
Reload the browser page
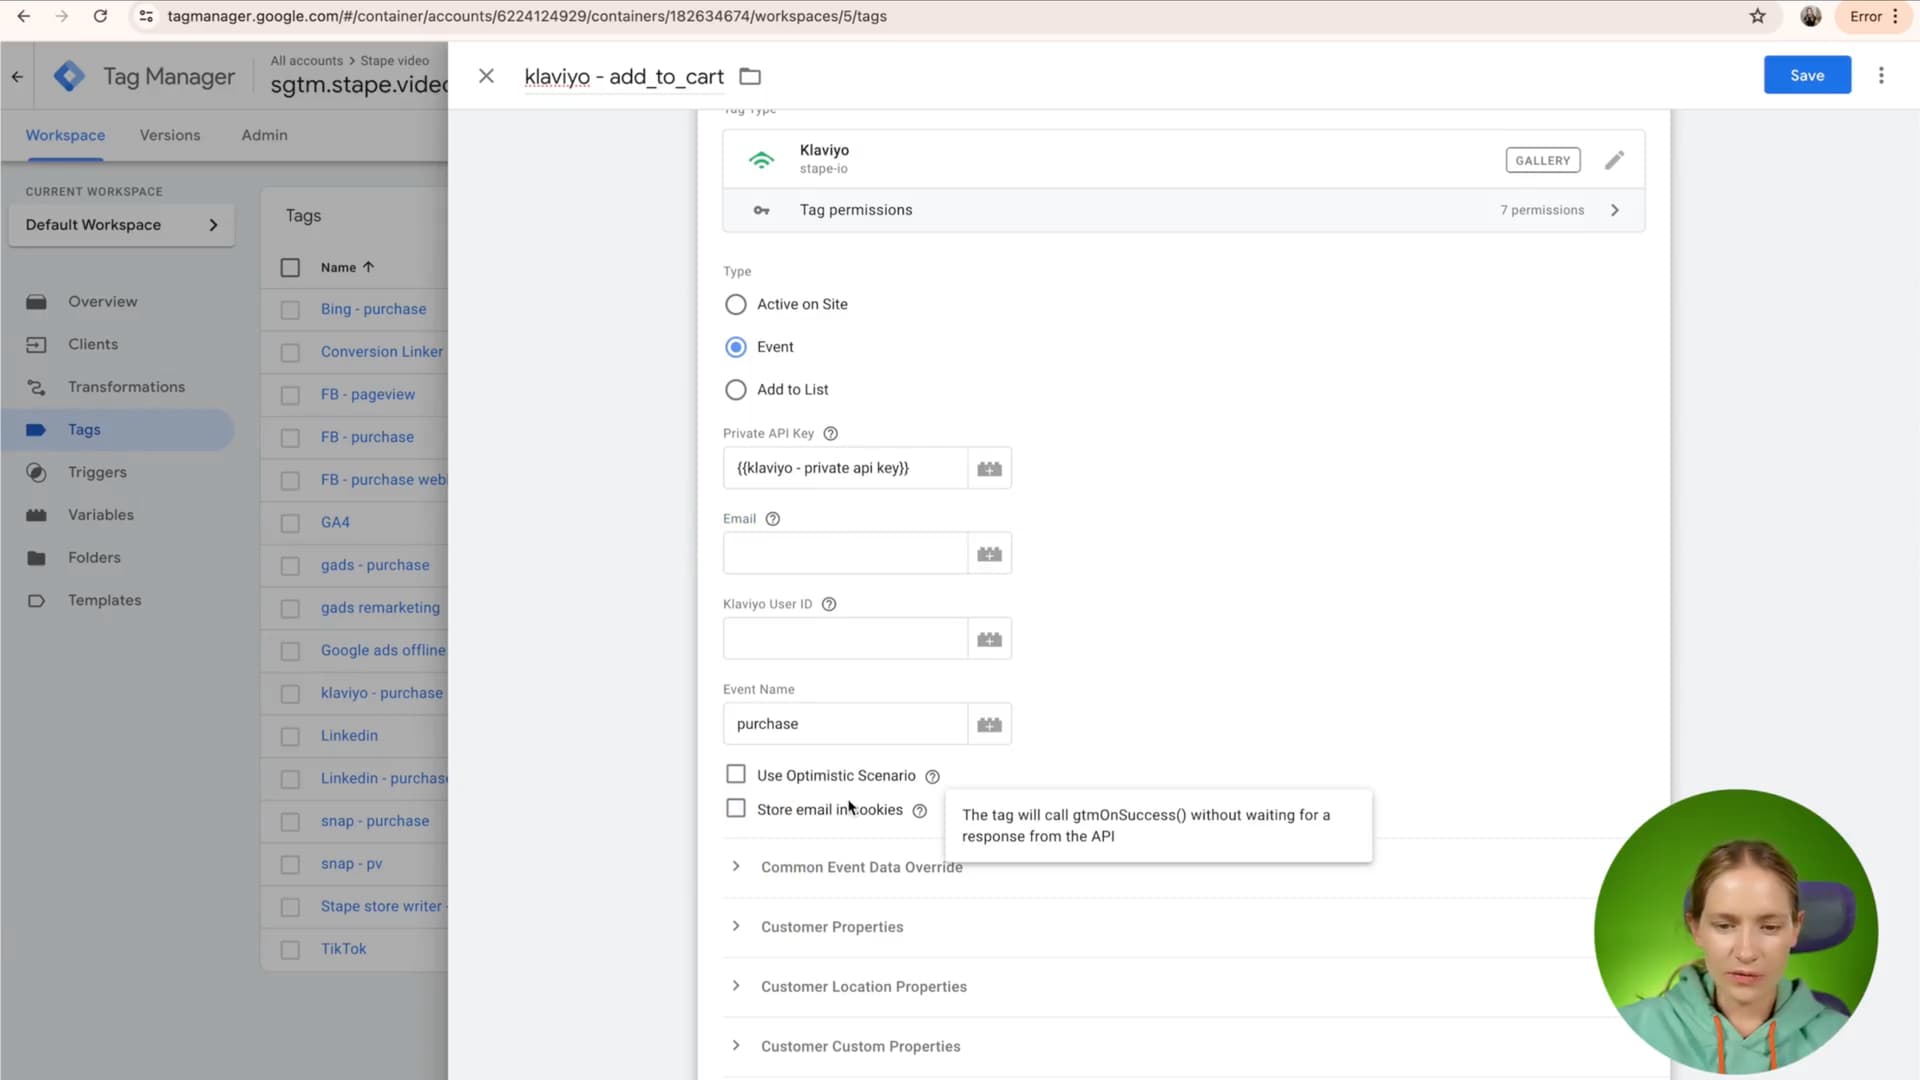coord(100,16)
